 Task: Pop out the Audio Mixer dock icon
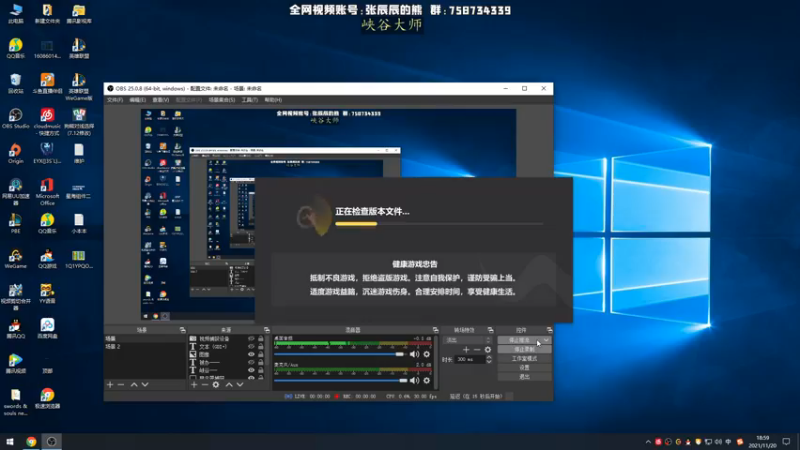click(435, 330)
